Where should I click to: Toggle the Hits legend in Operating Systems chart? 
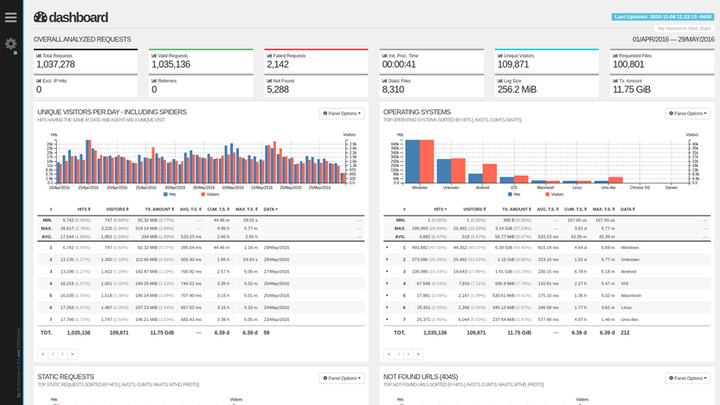point(514,194)
